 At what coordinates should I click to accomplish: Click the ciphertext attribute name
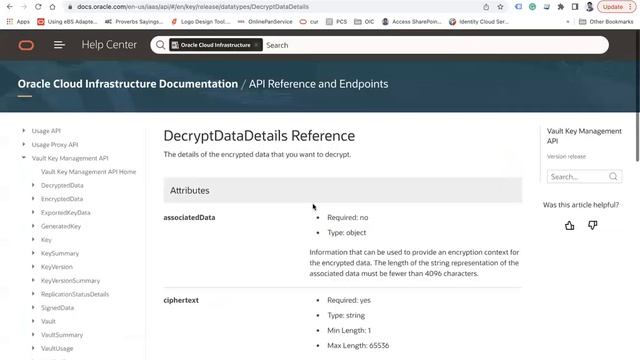pos(181,300)
